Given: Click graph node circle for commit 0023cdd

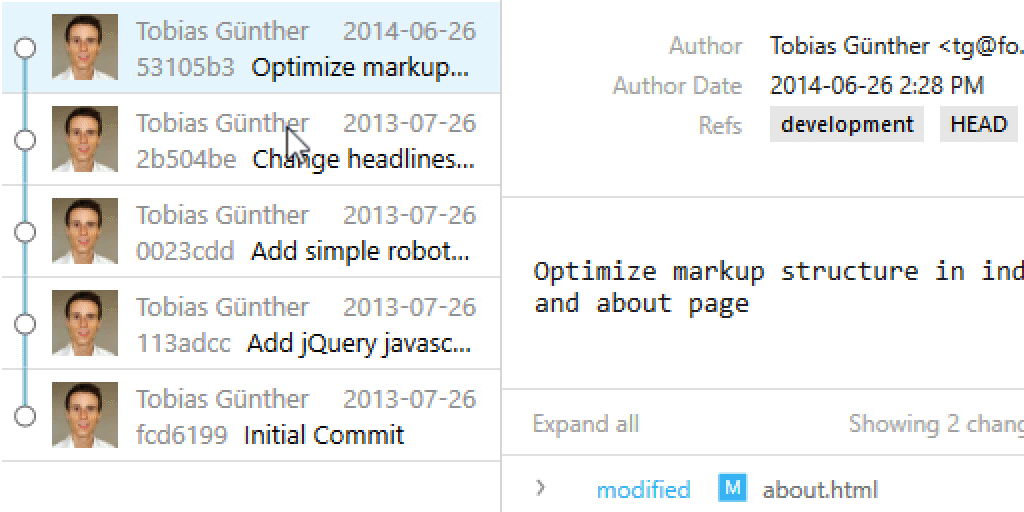Looking at the screenshot, I should 26,231.
